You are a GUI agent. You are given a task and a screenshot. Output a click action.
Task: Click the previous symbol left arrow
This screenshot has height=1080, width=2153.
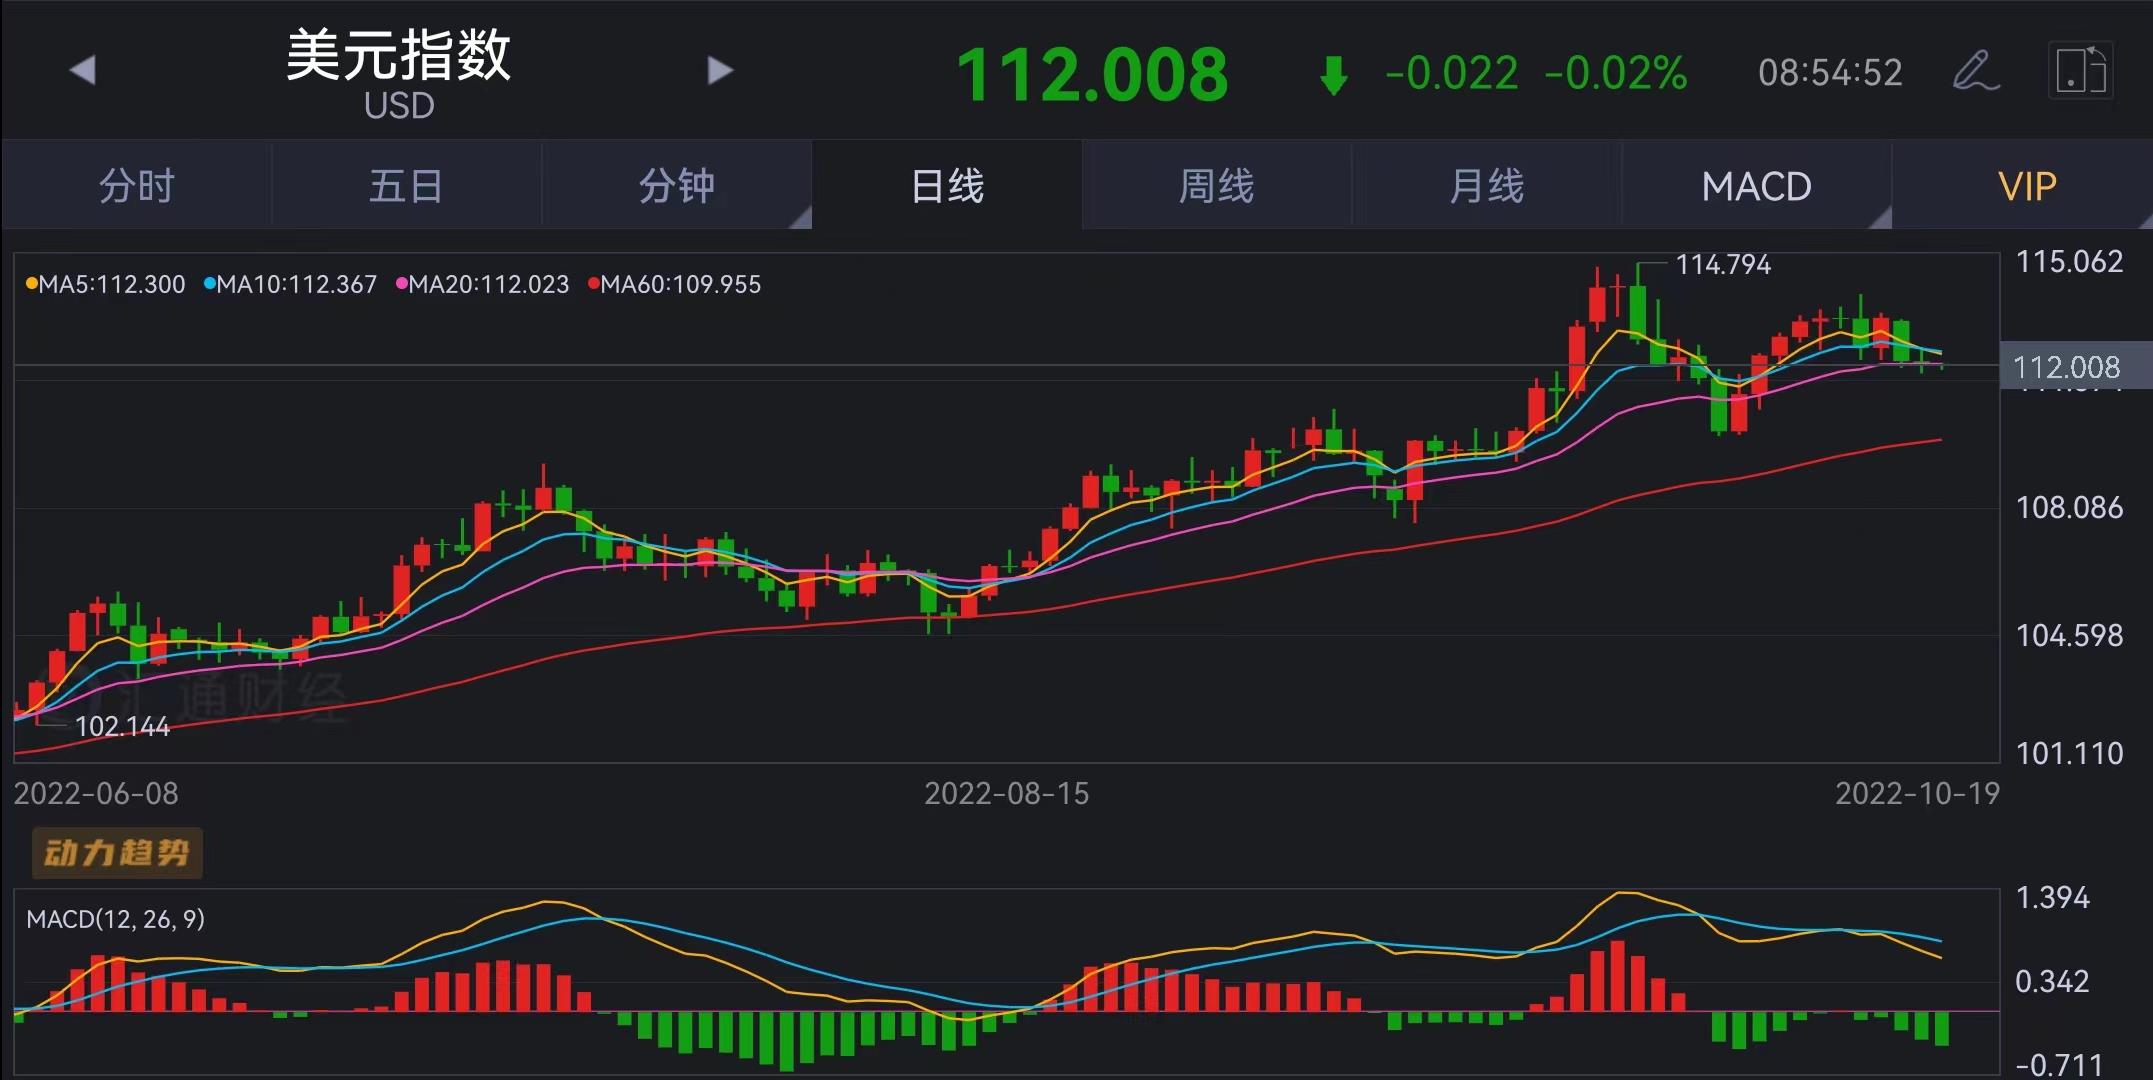click(83, 71)
